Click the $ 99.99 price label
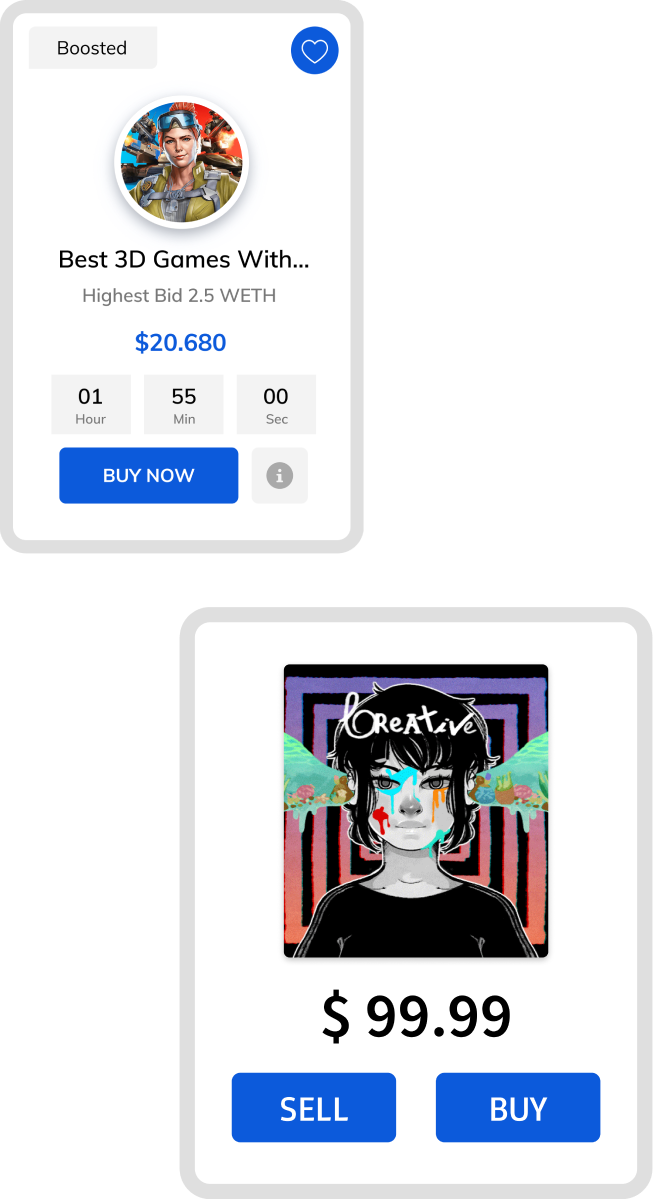The width and height of the screenshot is (653, 1200). 416,1016
